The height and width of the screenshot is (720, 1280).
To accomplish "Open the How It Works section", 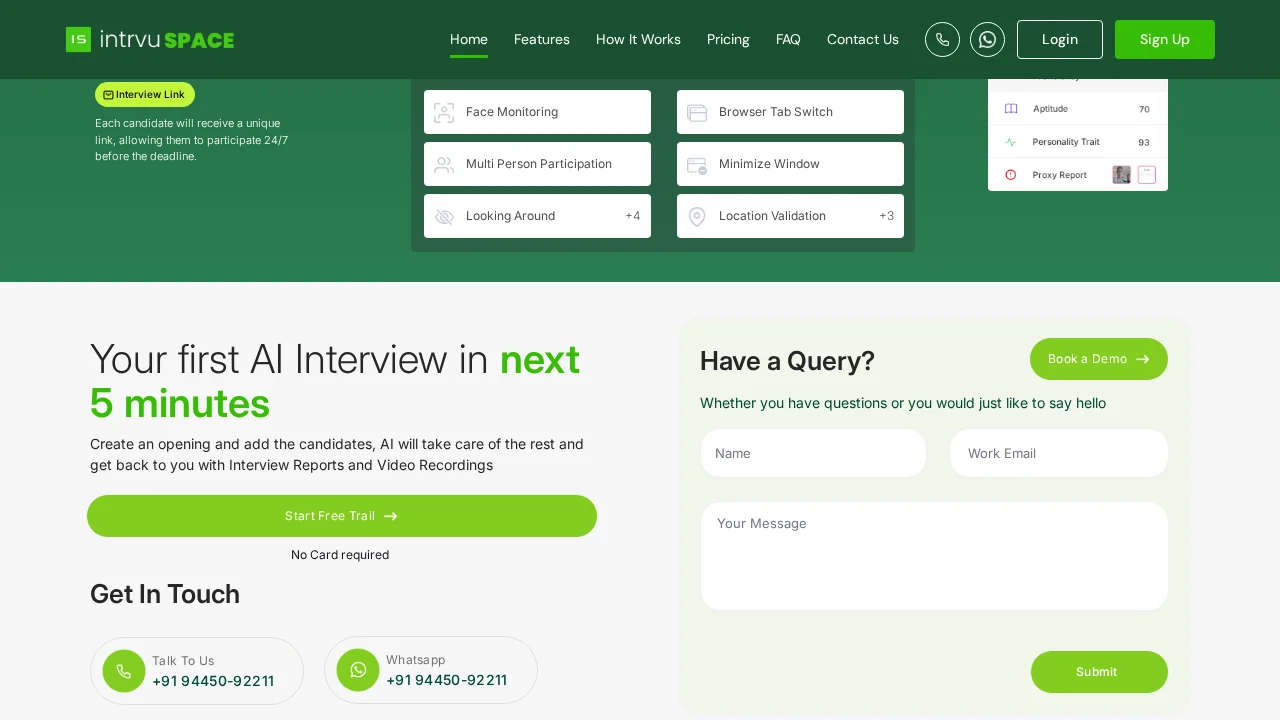I will [638, 39].
